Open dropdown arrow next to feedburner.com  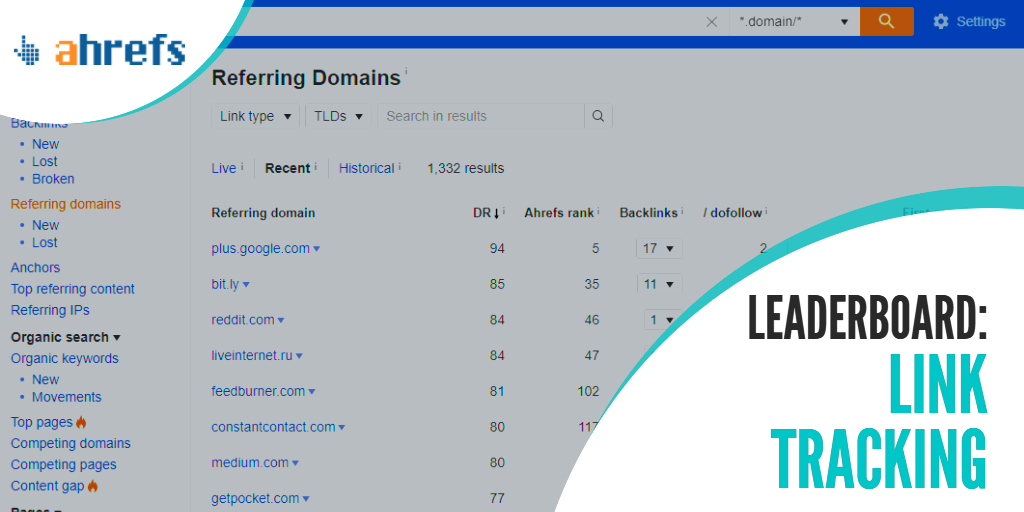[x=312, y=392]
